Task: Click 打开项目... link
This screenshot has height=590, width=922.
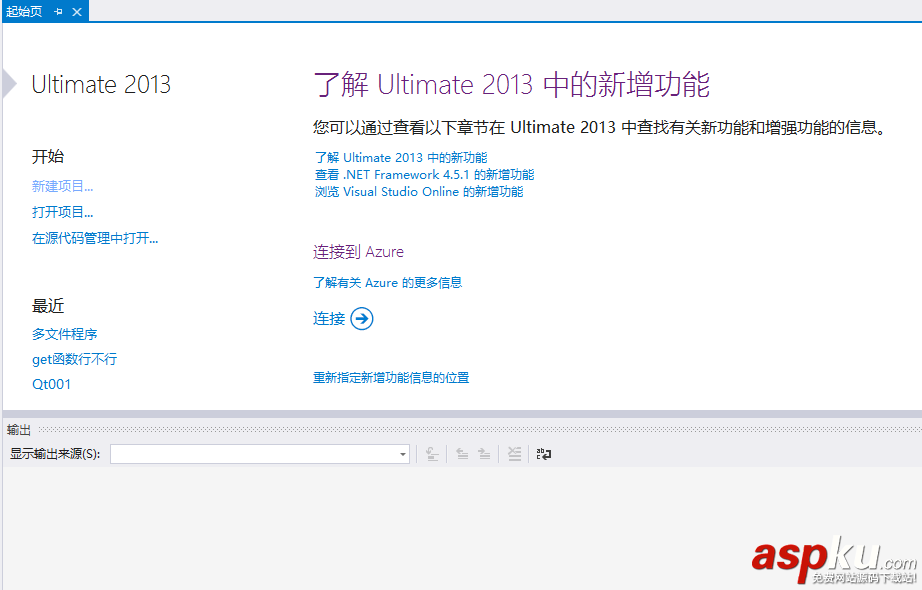Action: 62,212
